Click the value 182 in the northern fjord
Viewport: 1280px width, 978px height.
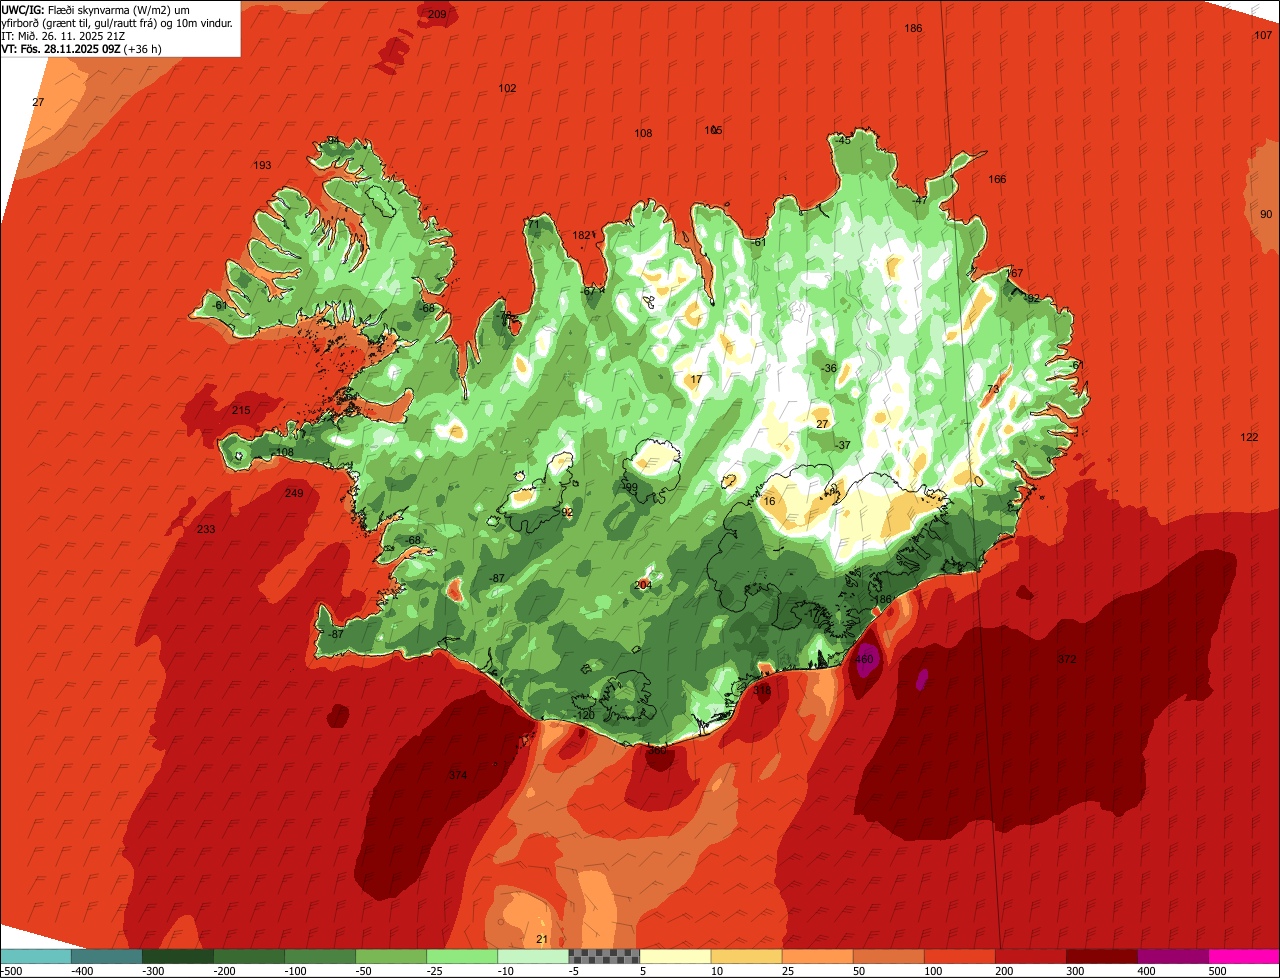581,235
